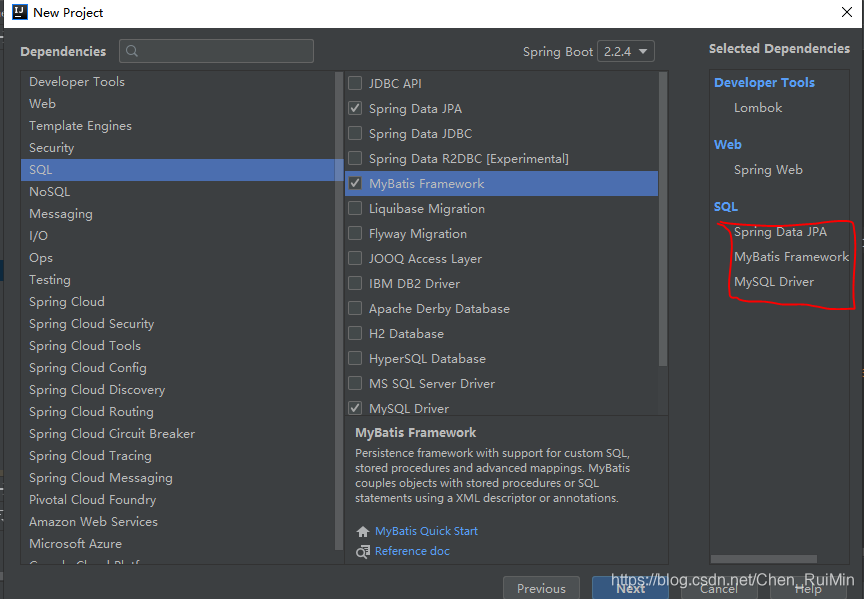The image size is (864, 599).
Task: Click Developer Tools heading in Selected Dependencies
Action: (764, 83)
